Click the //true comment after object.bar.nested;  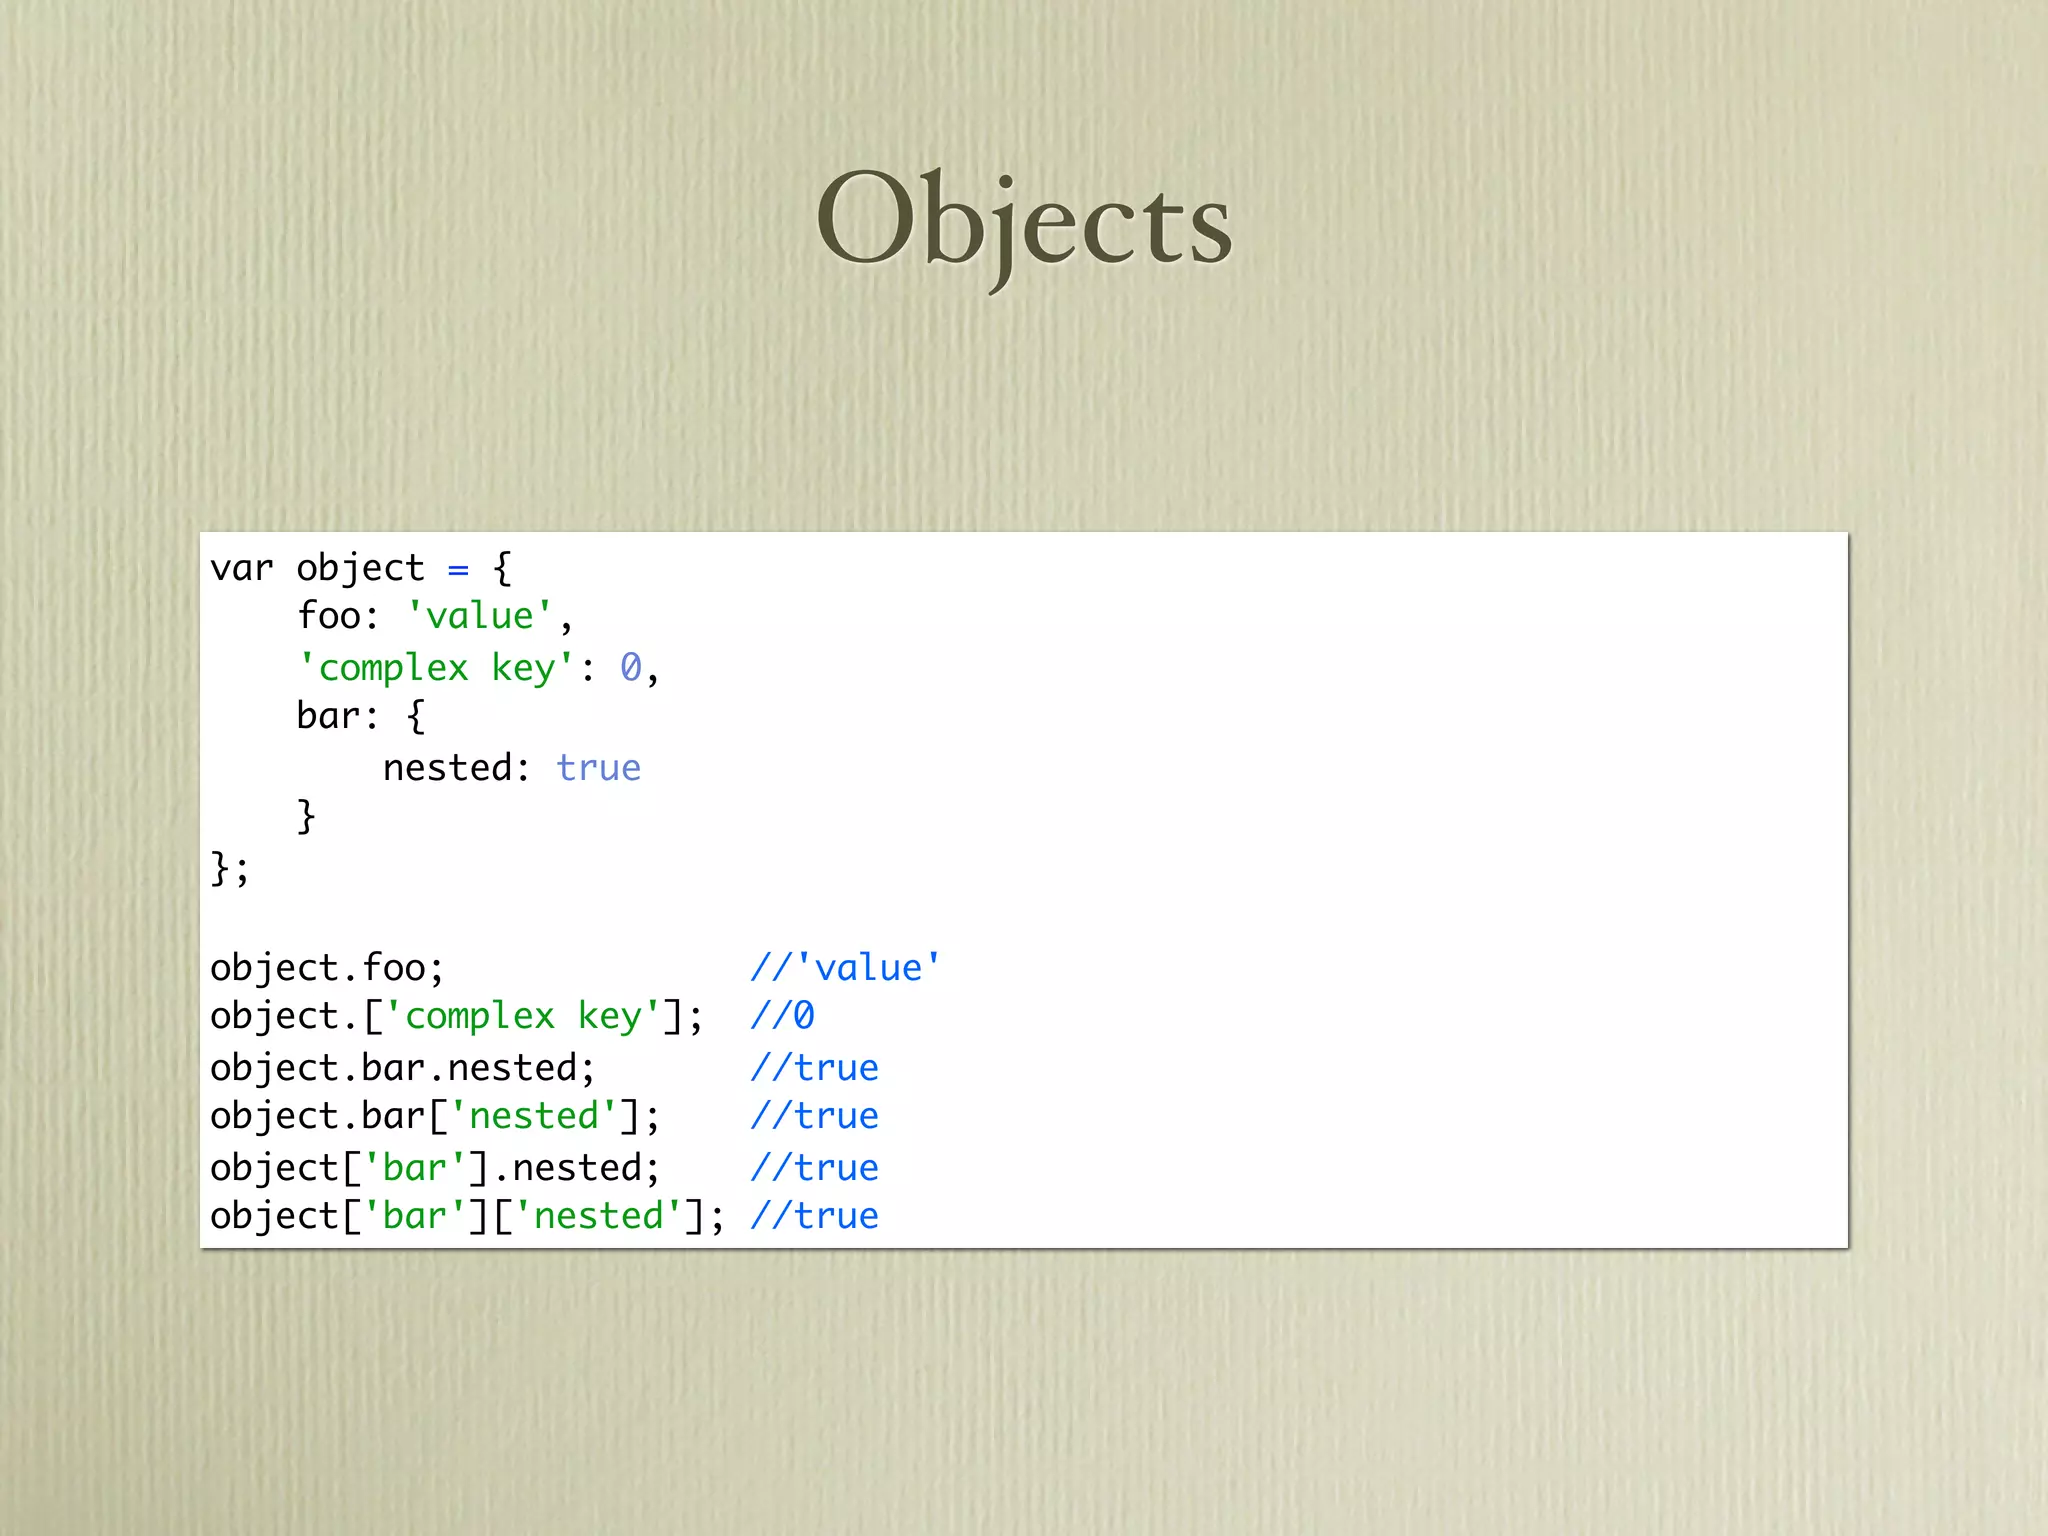pos(814,1068)
